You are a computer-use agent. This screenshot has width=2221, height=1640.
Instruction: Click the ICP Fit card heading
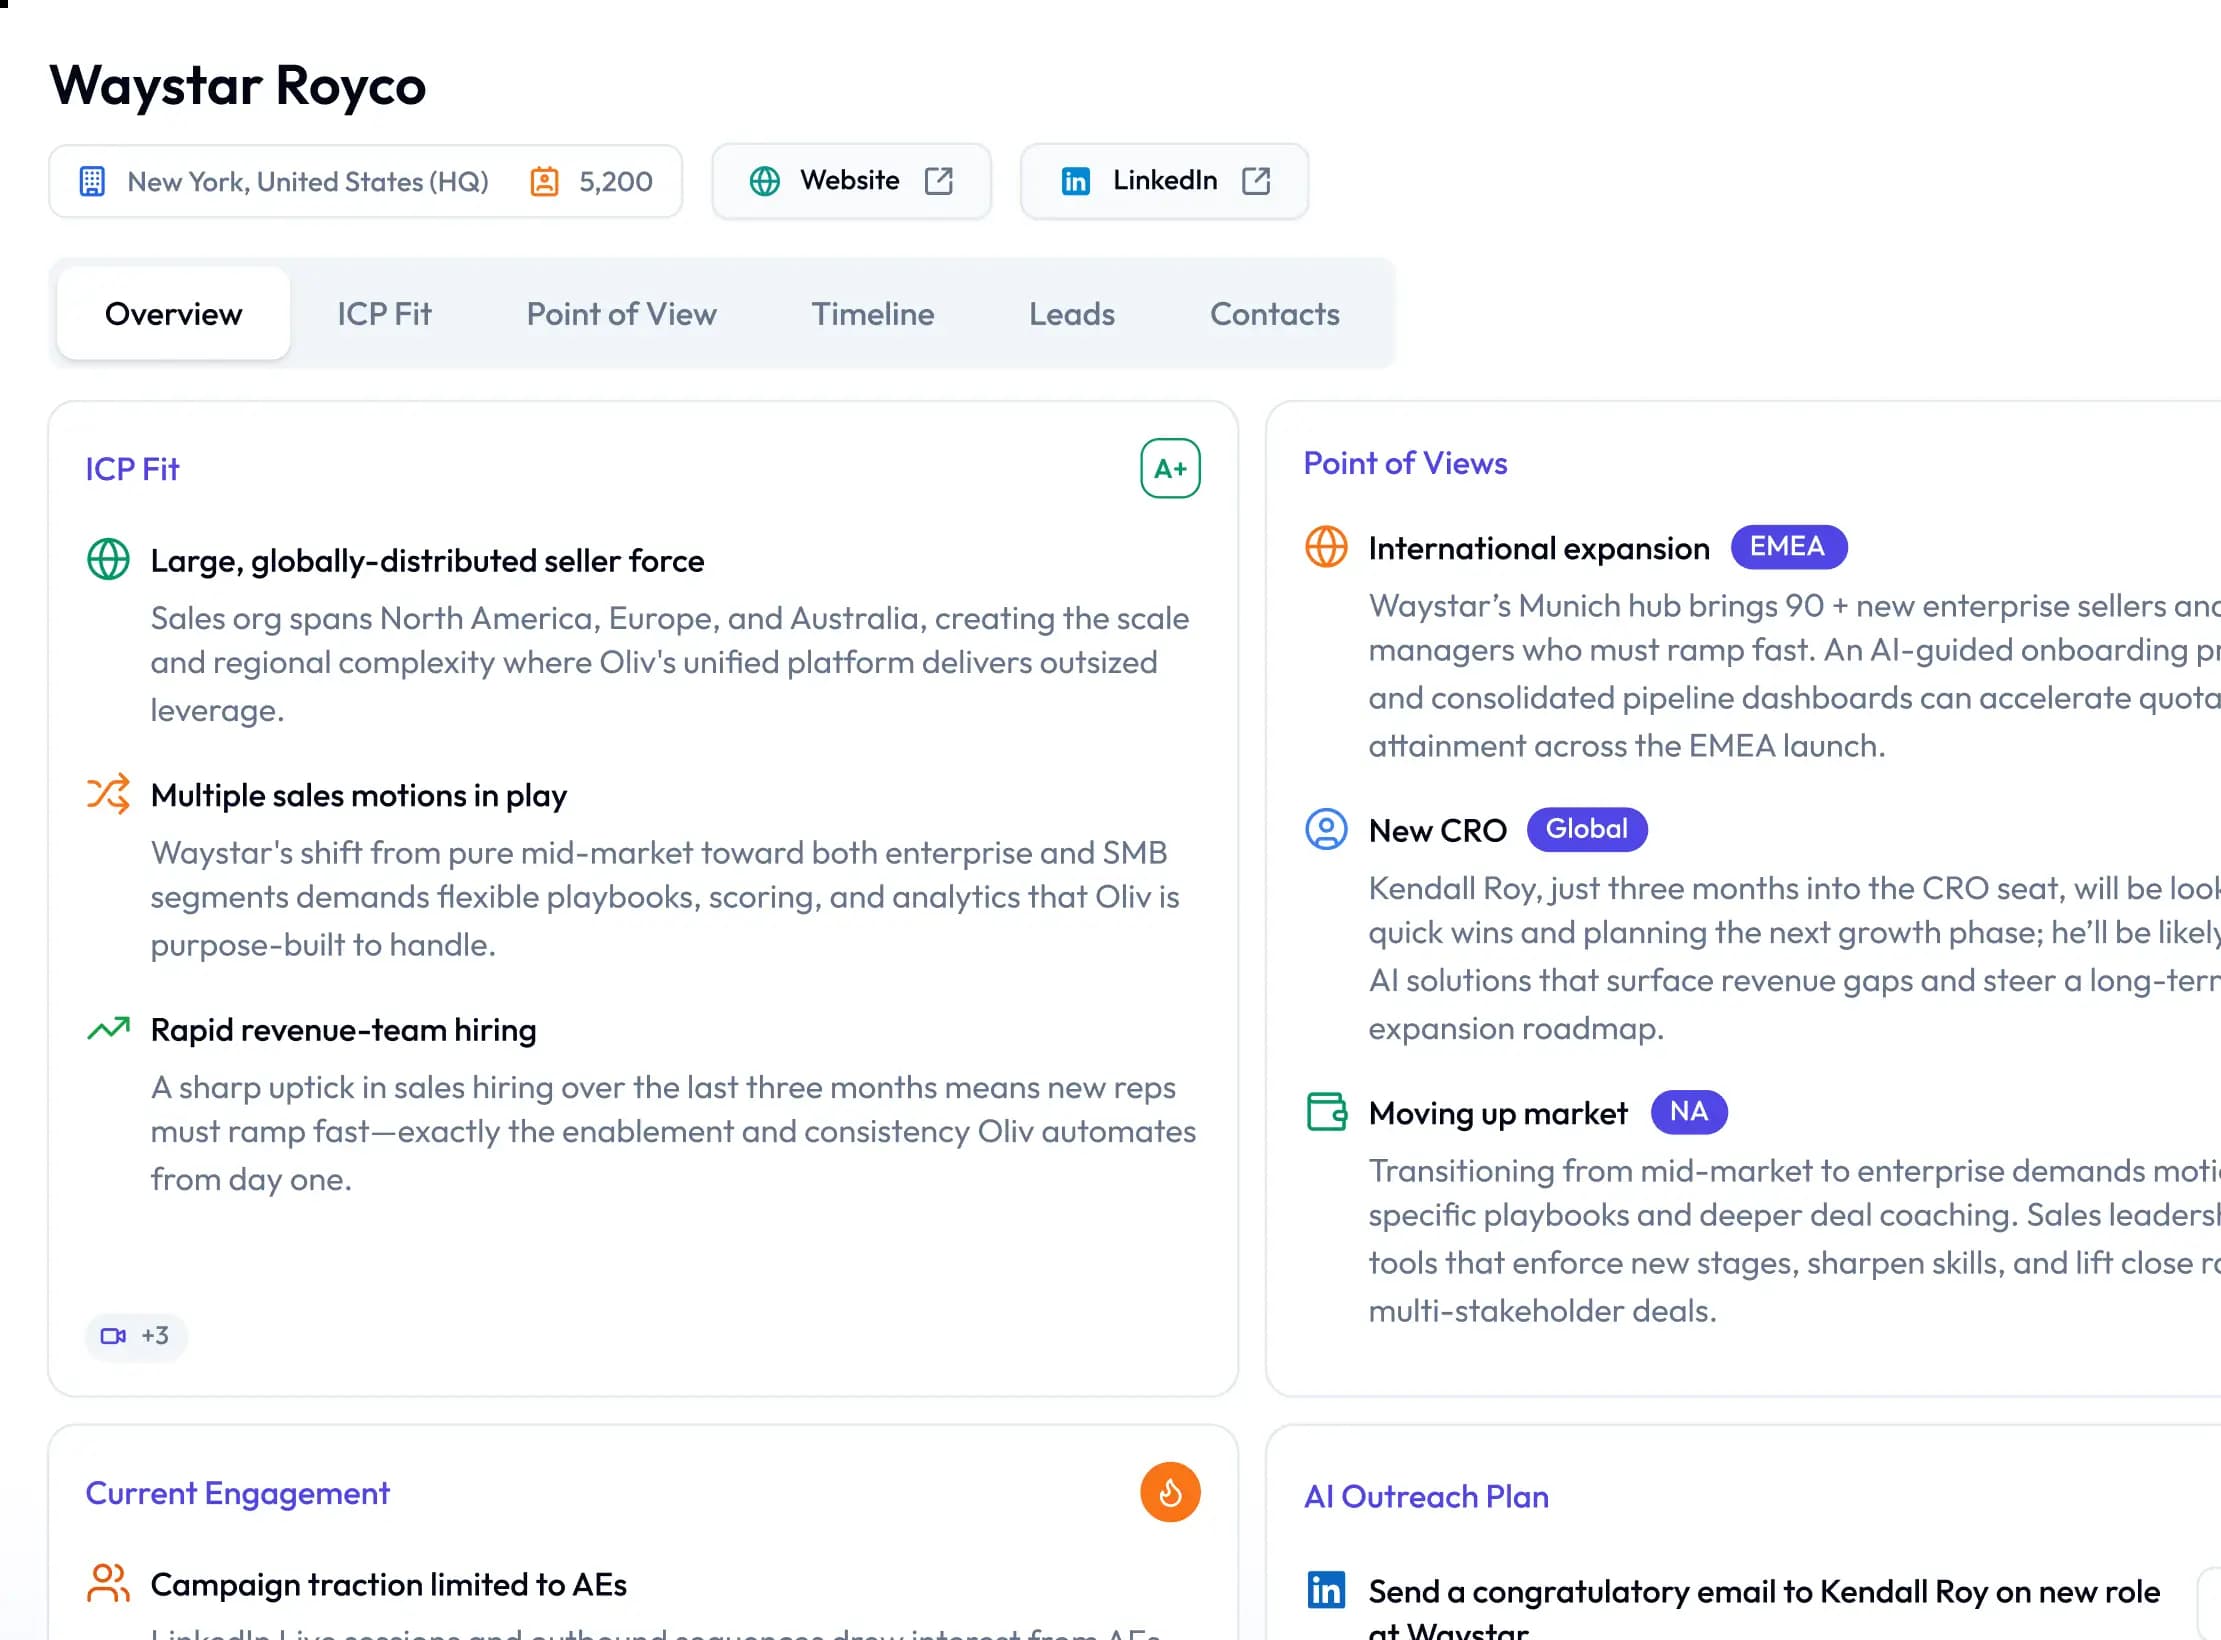coord(132,469)
